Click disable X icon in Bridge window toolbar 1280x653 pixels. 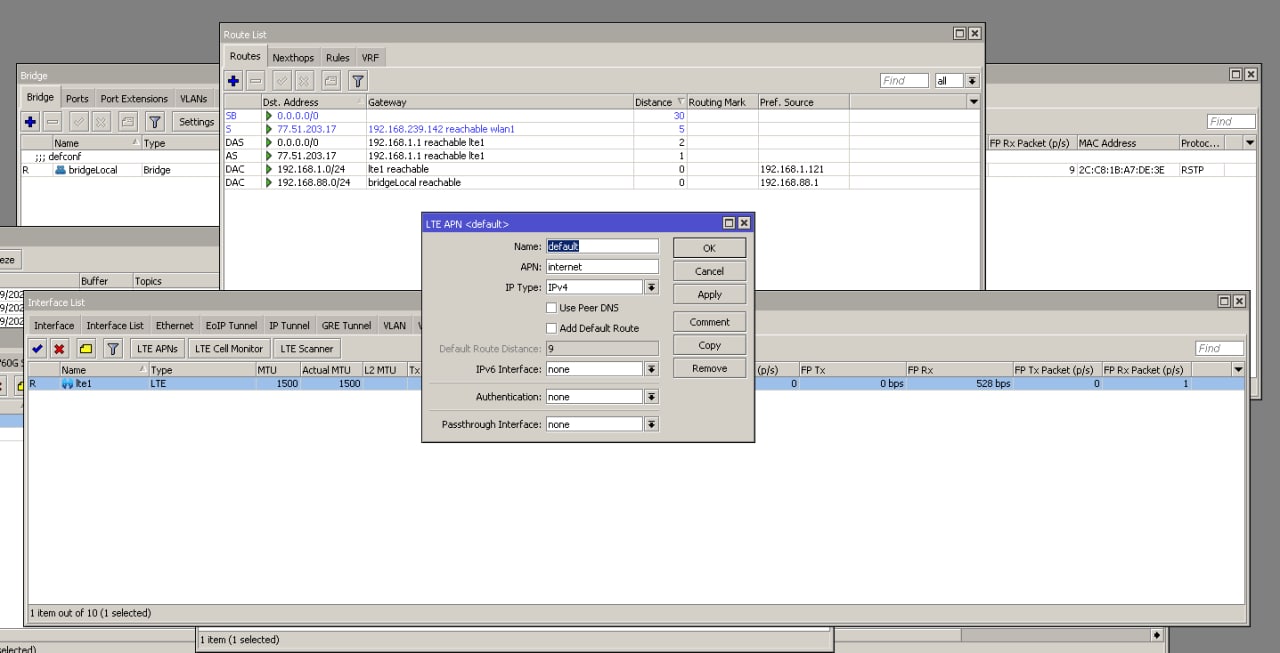click(x=100, y=122)
